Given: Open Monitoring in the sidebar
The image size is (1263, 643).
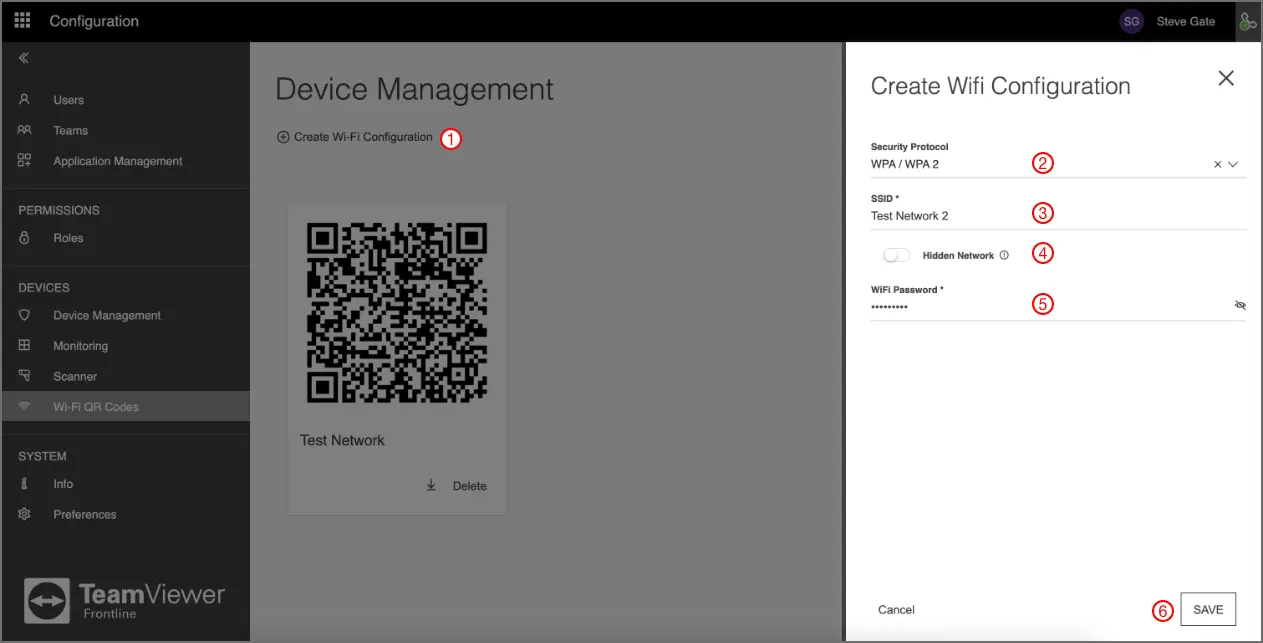Looking at the screenshot, I should click(80, 346).
